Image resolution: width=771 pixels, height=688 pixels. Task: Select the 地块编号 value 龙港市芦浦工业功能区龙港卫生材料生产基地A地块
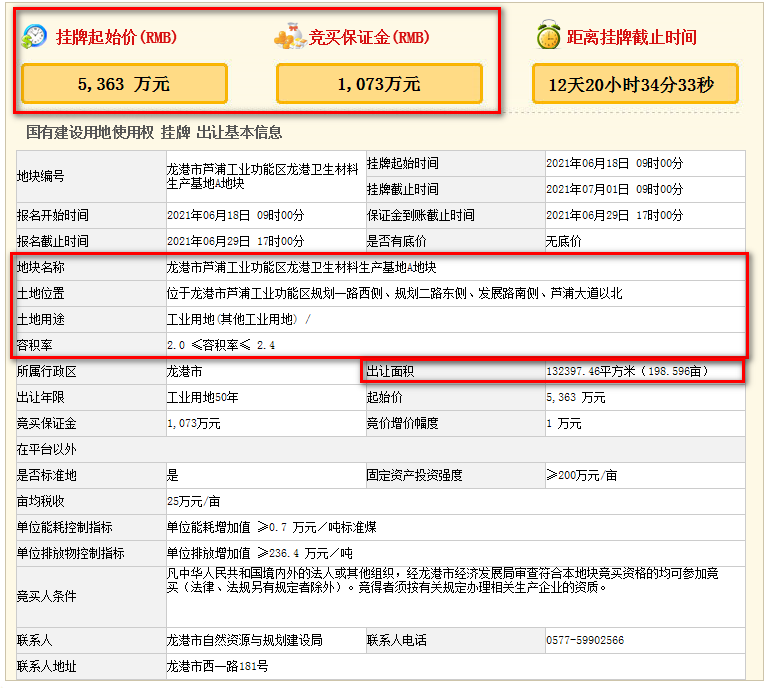pos(263,176)
